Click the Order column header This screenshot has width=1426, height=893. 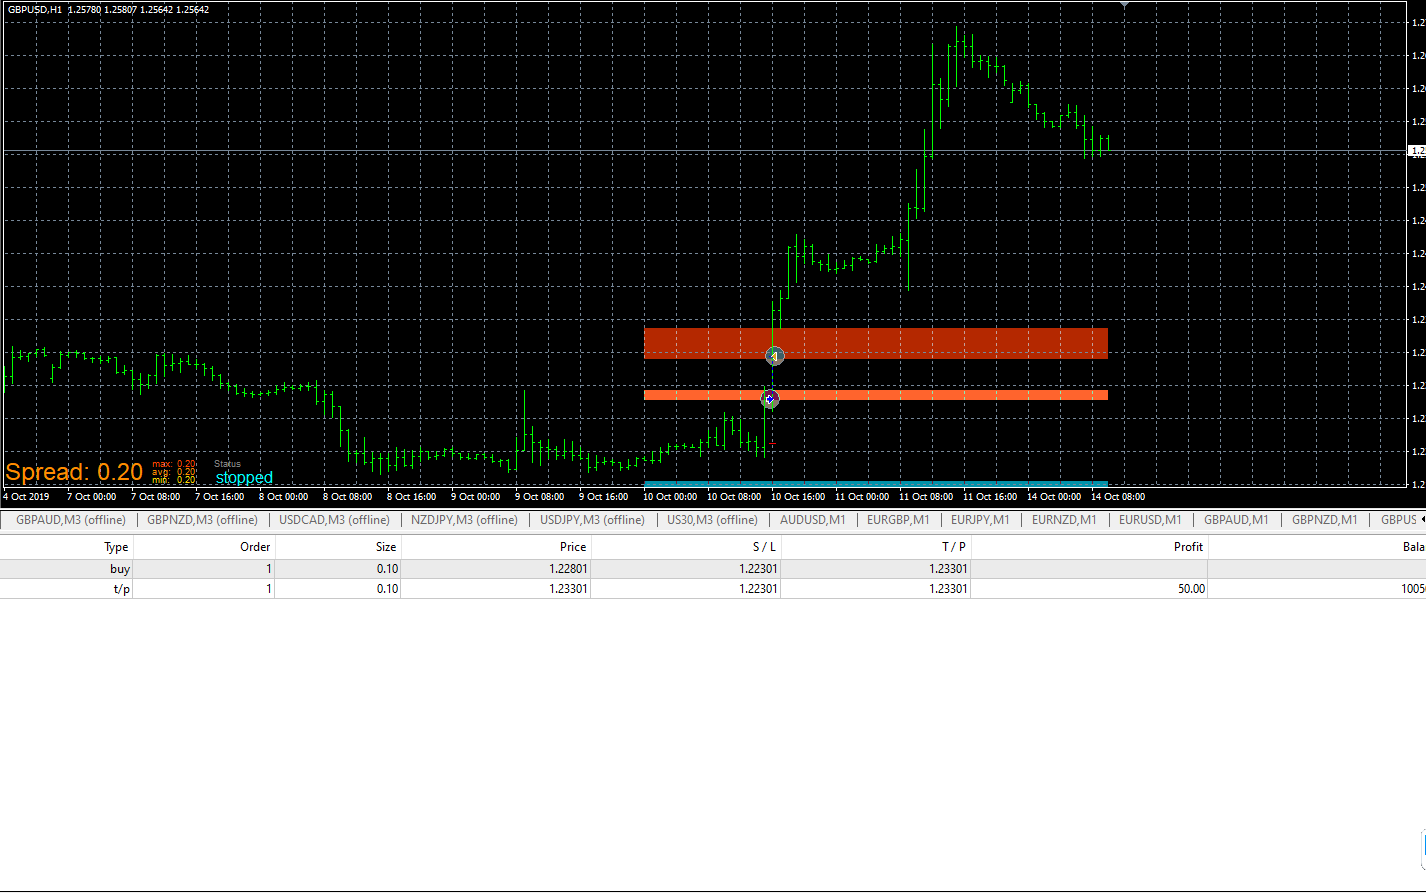pyautogui.click(x=204, y=547)
